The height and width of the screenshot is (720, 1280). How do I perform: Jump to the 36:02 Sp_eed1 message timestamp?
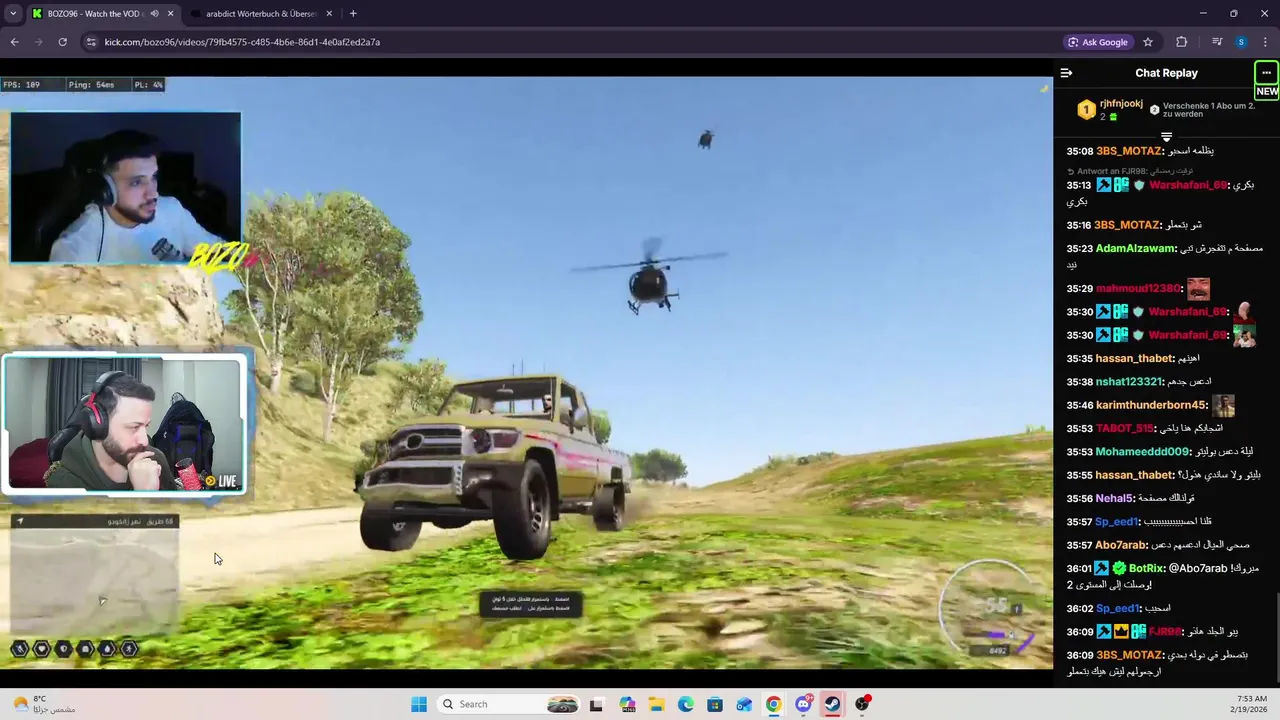(1079, 608)
